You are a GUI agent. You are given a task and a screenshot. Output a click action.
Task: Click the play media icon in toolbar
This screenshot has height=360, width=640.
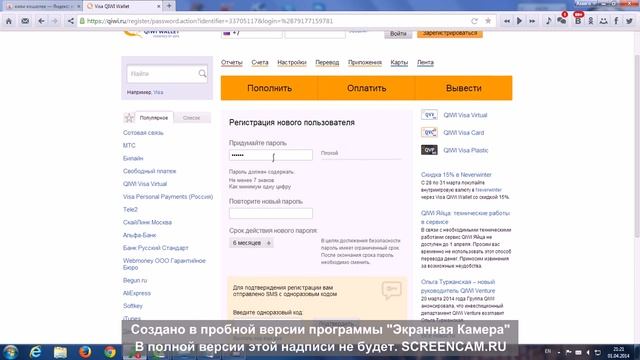pos(519,21)
